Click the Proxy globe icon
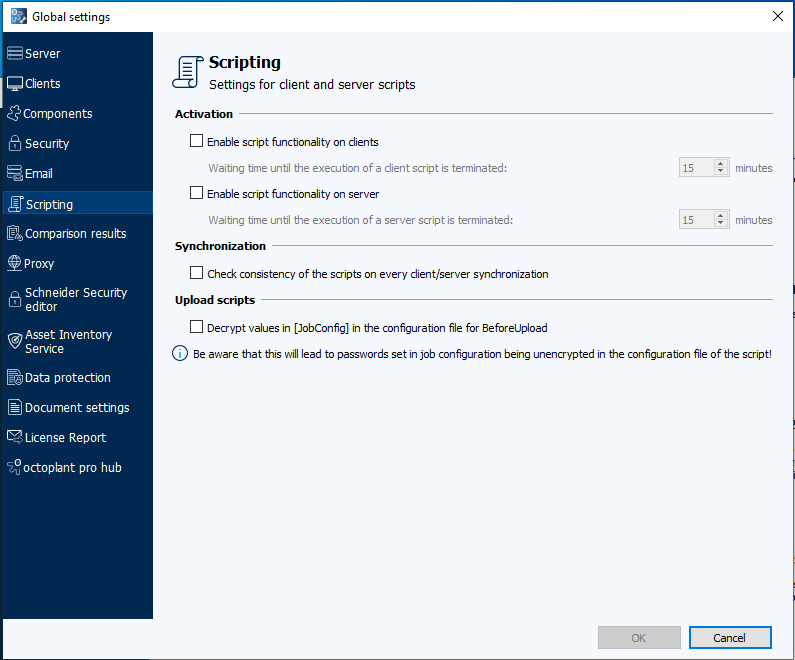This screenshot has width=795, height=660. click(14, 263)
